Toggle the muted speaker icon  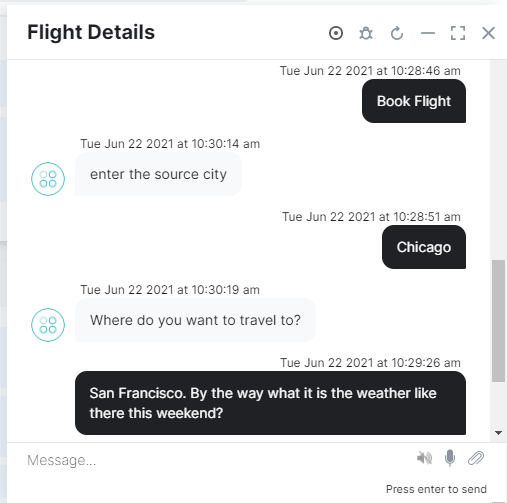[424, 458]
